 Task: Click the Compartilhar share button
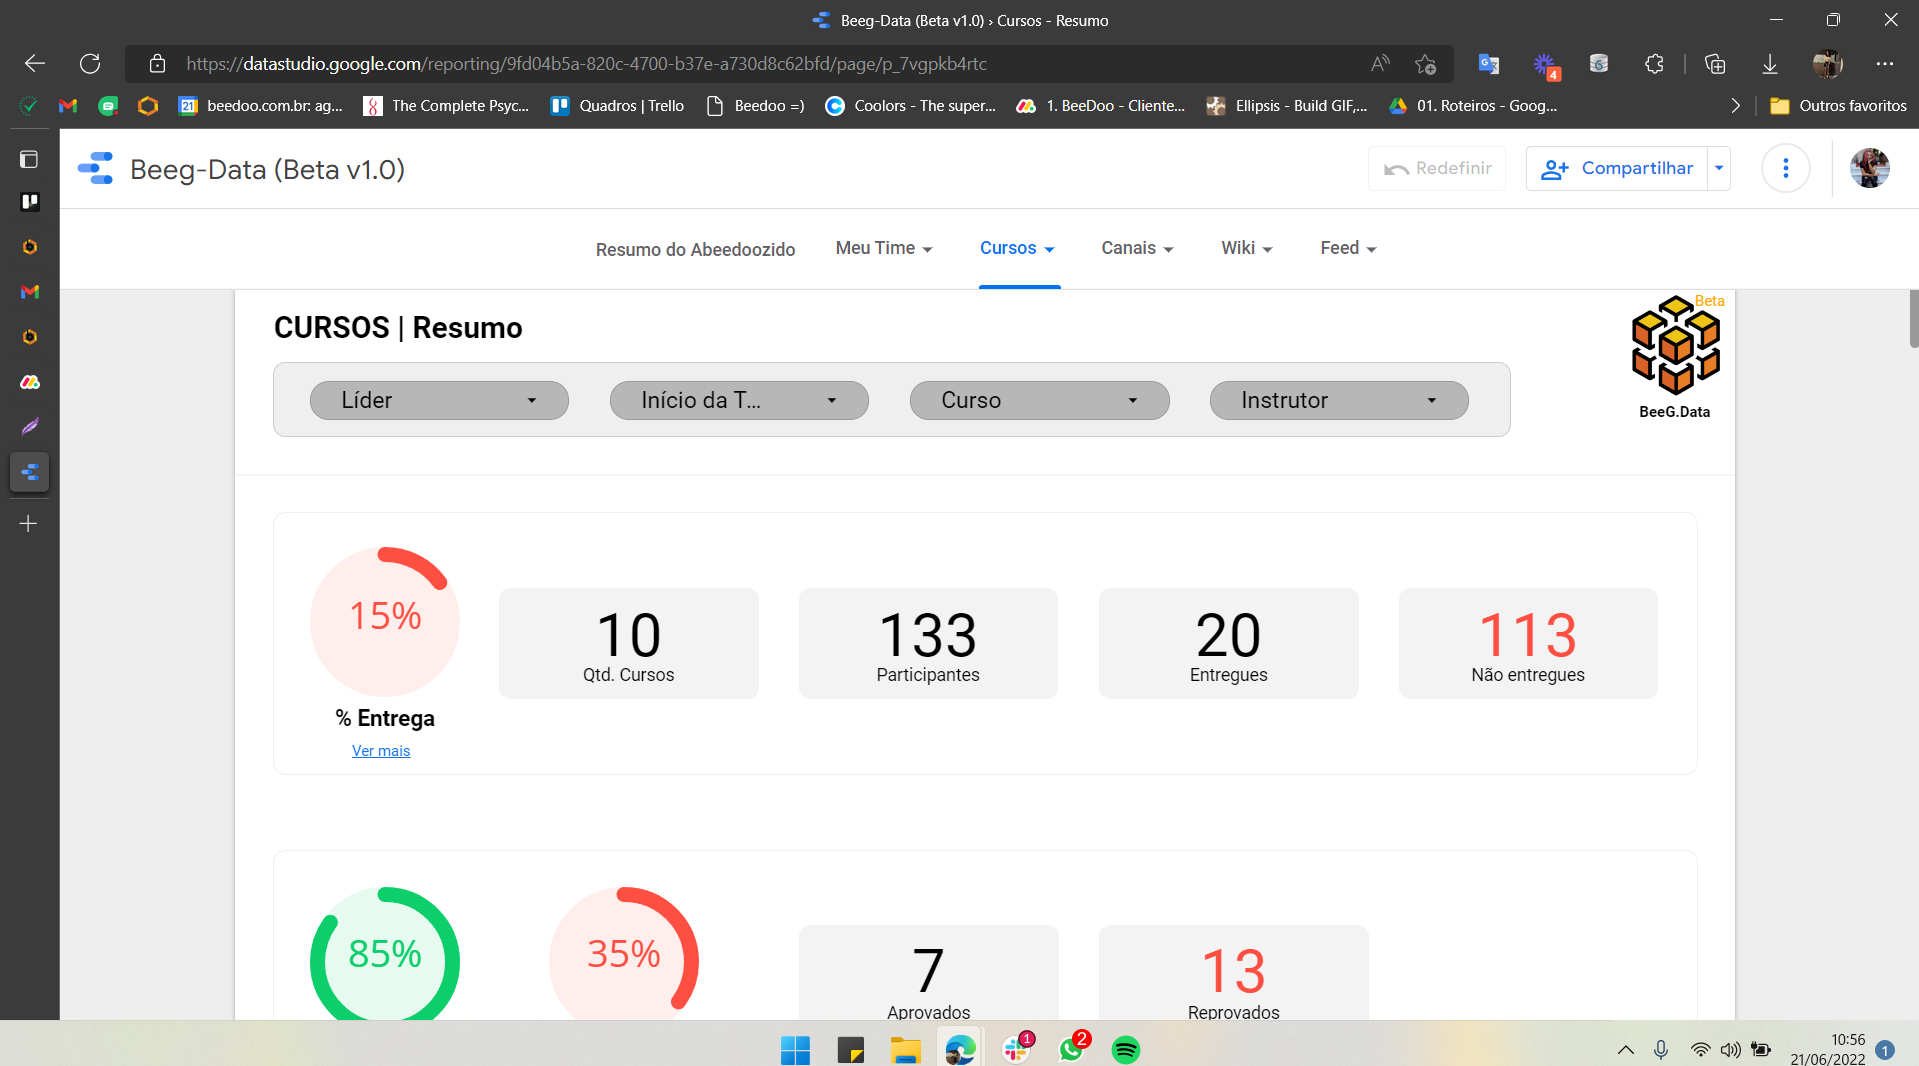coord(1617,169)
